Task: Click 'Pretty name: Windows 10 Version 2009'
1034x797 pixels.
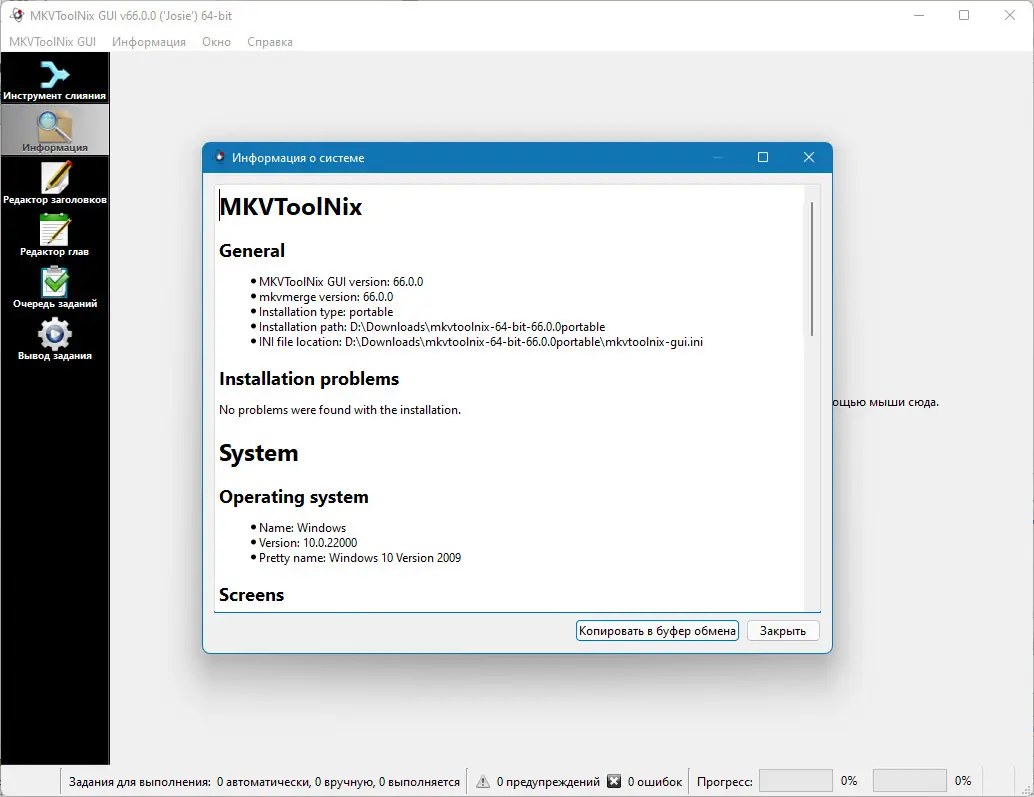Action: pos(360,558)
